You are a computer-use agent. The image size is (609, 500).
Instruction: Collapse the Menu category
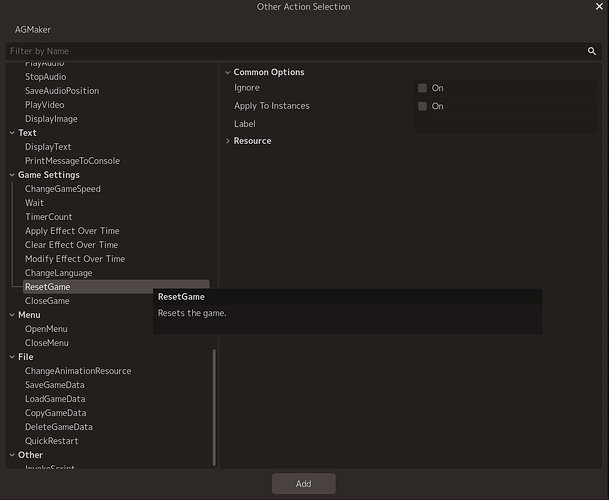12,315
